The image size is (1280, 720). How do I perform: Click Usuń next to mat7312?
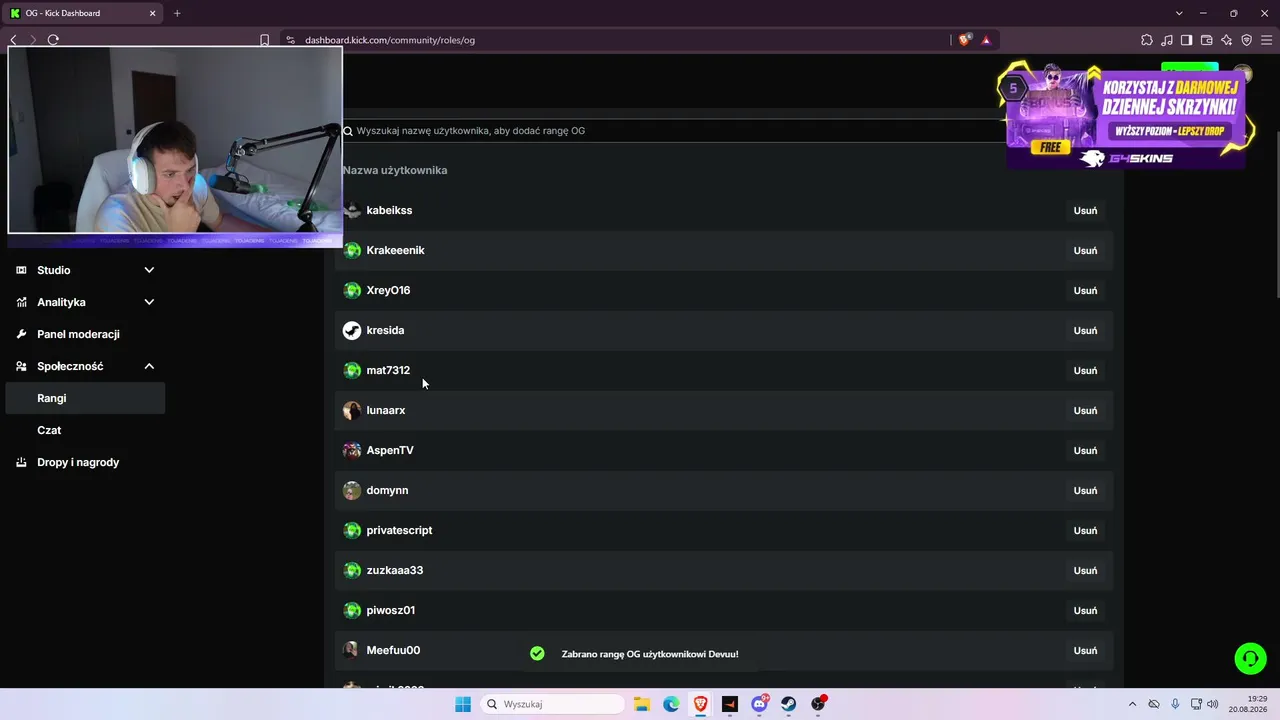point(1085,370)
